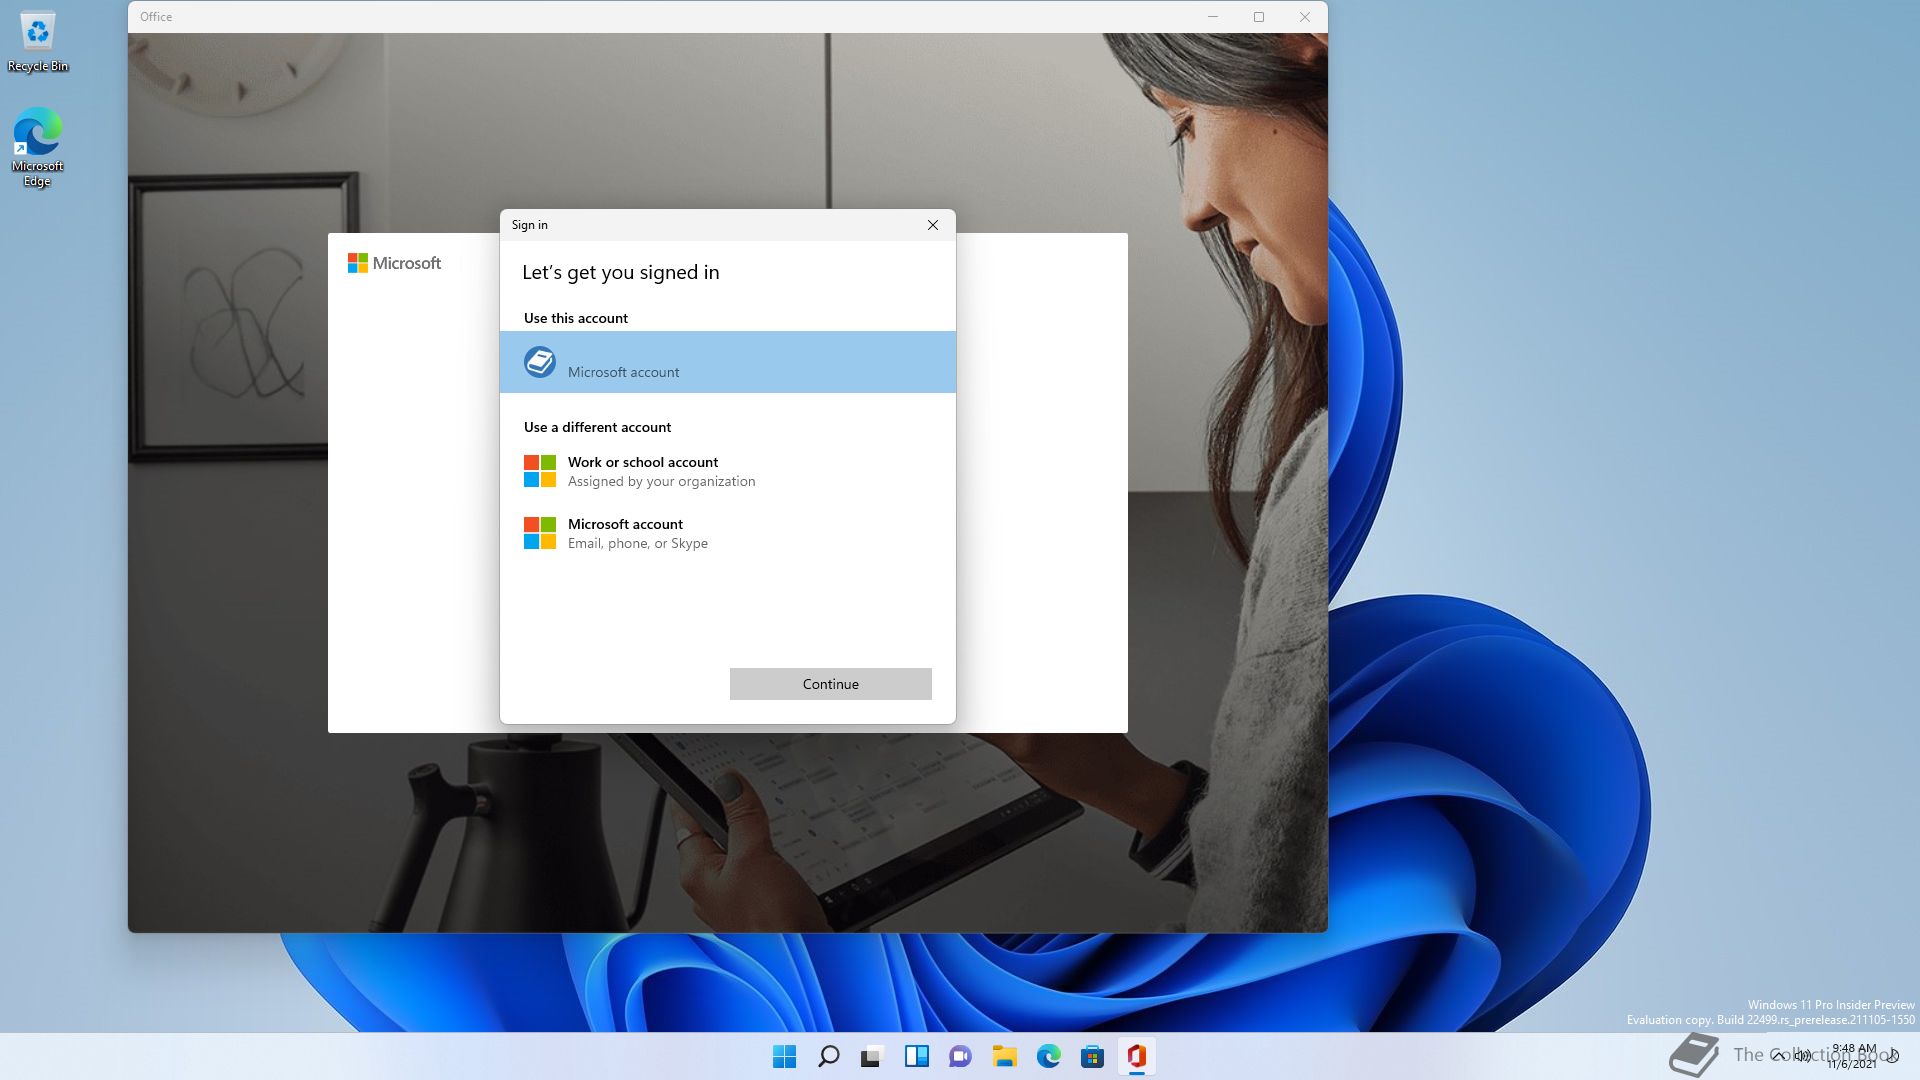Click the Continue button in Sign in dialog
The image size is (1920, 1080).
830,684
